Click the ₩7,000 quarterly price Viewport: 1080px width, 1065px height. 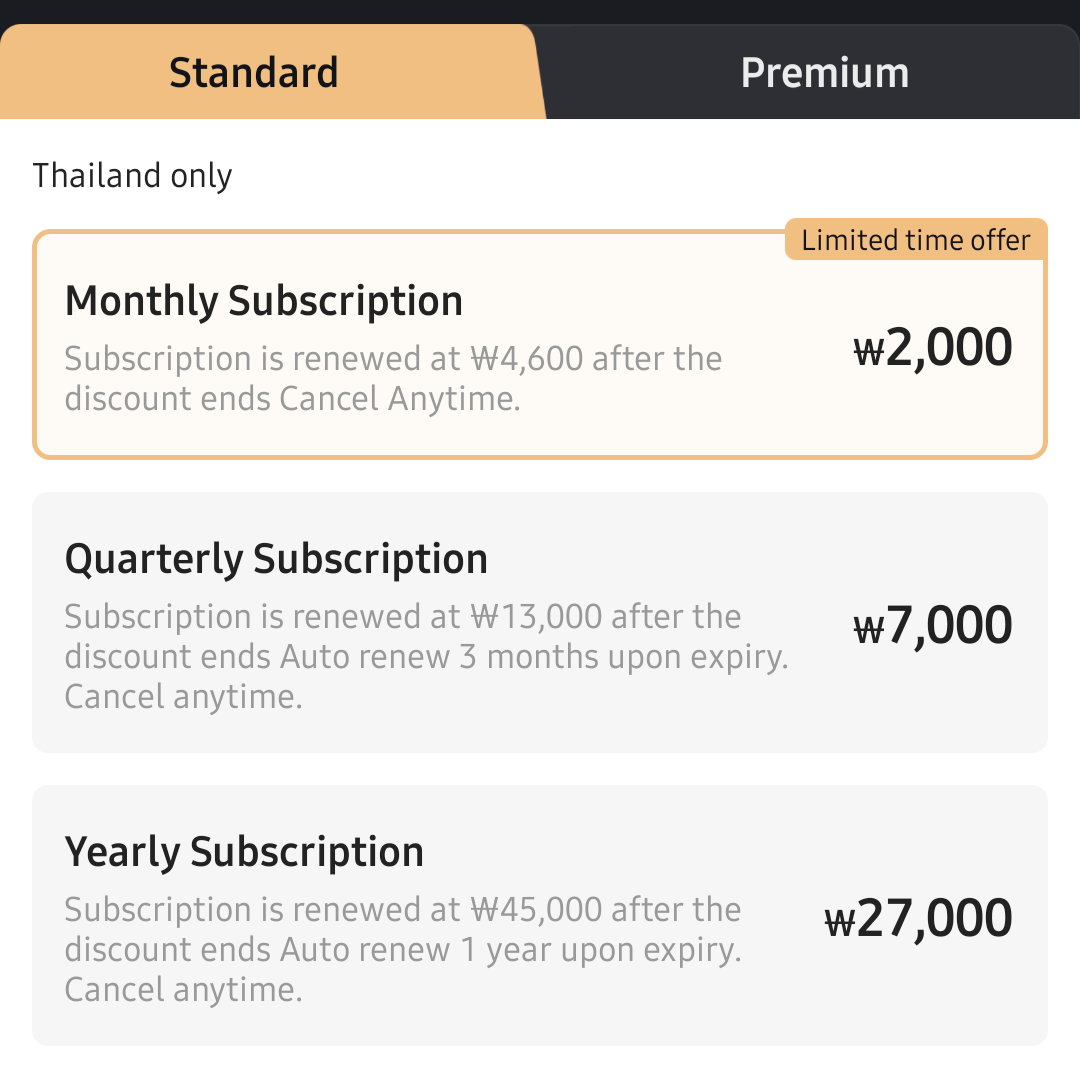[x=932, y=626]
